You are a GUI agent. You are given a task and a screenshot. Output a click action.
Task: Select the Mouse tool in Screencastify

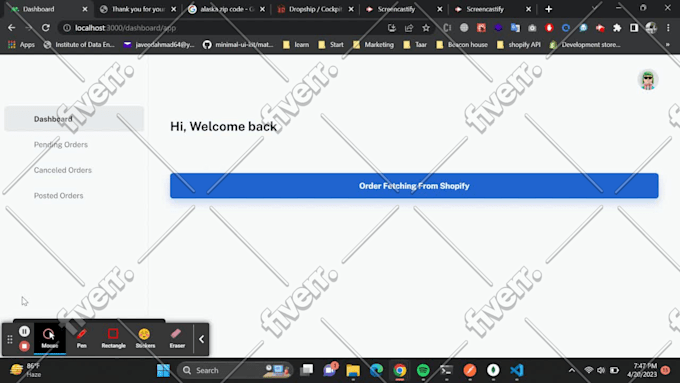pyautogui.click(x=49, y=338)
